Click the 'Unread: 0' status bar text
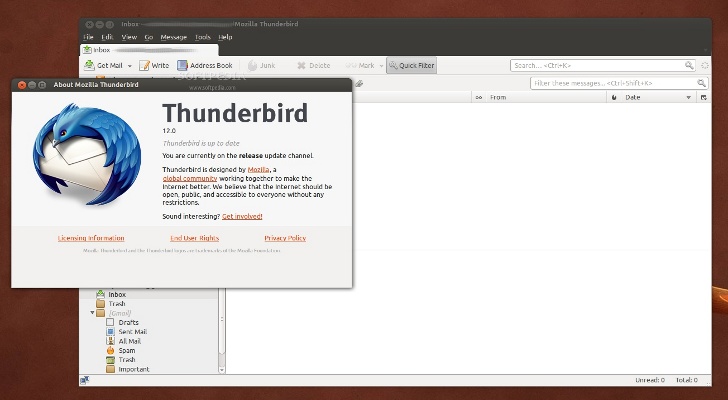This screenshot has width=728, height=400. tap(650, 380)
